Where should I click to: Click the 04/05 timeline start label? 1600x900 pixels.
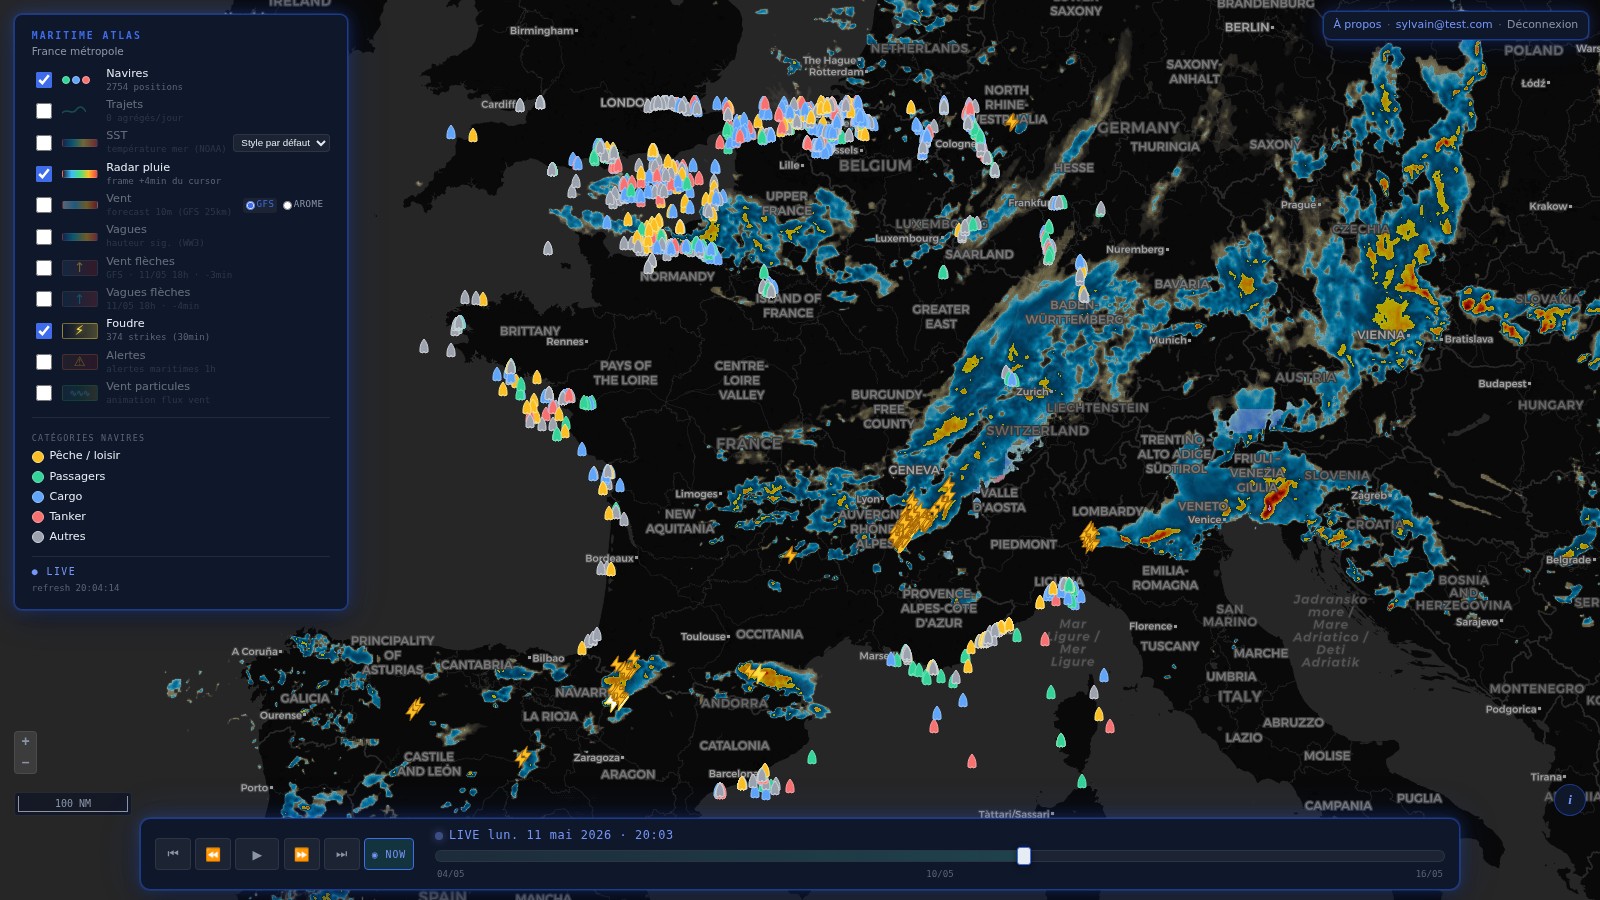tap(451, 874)
